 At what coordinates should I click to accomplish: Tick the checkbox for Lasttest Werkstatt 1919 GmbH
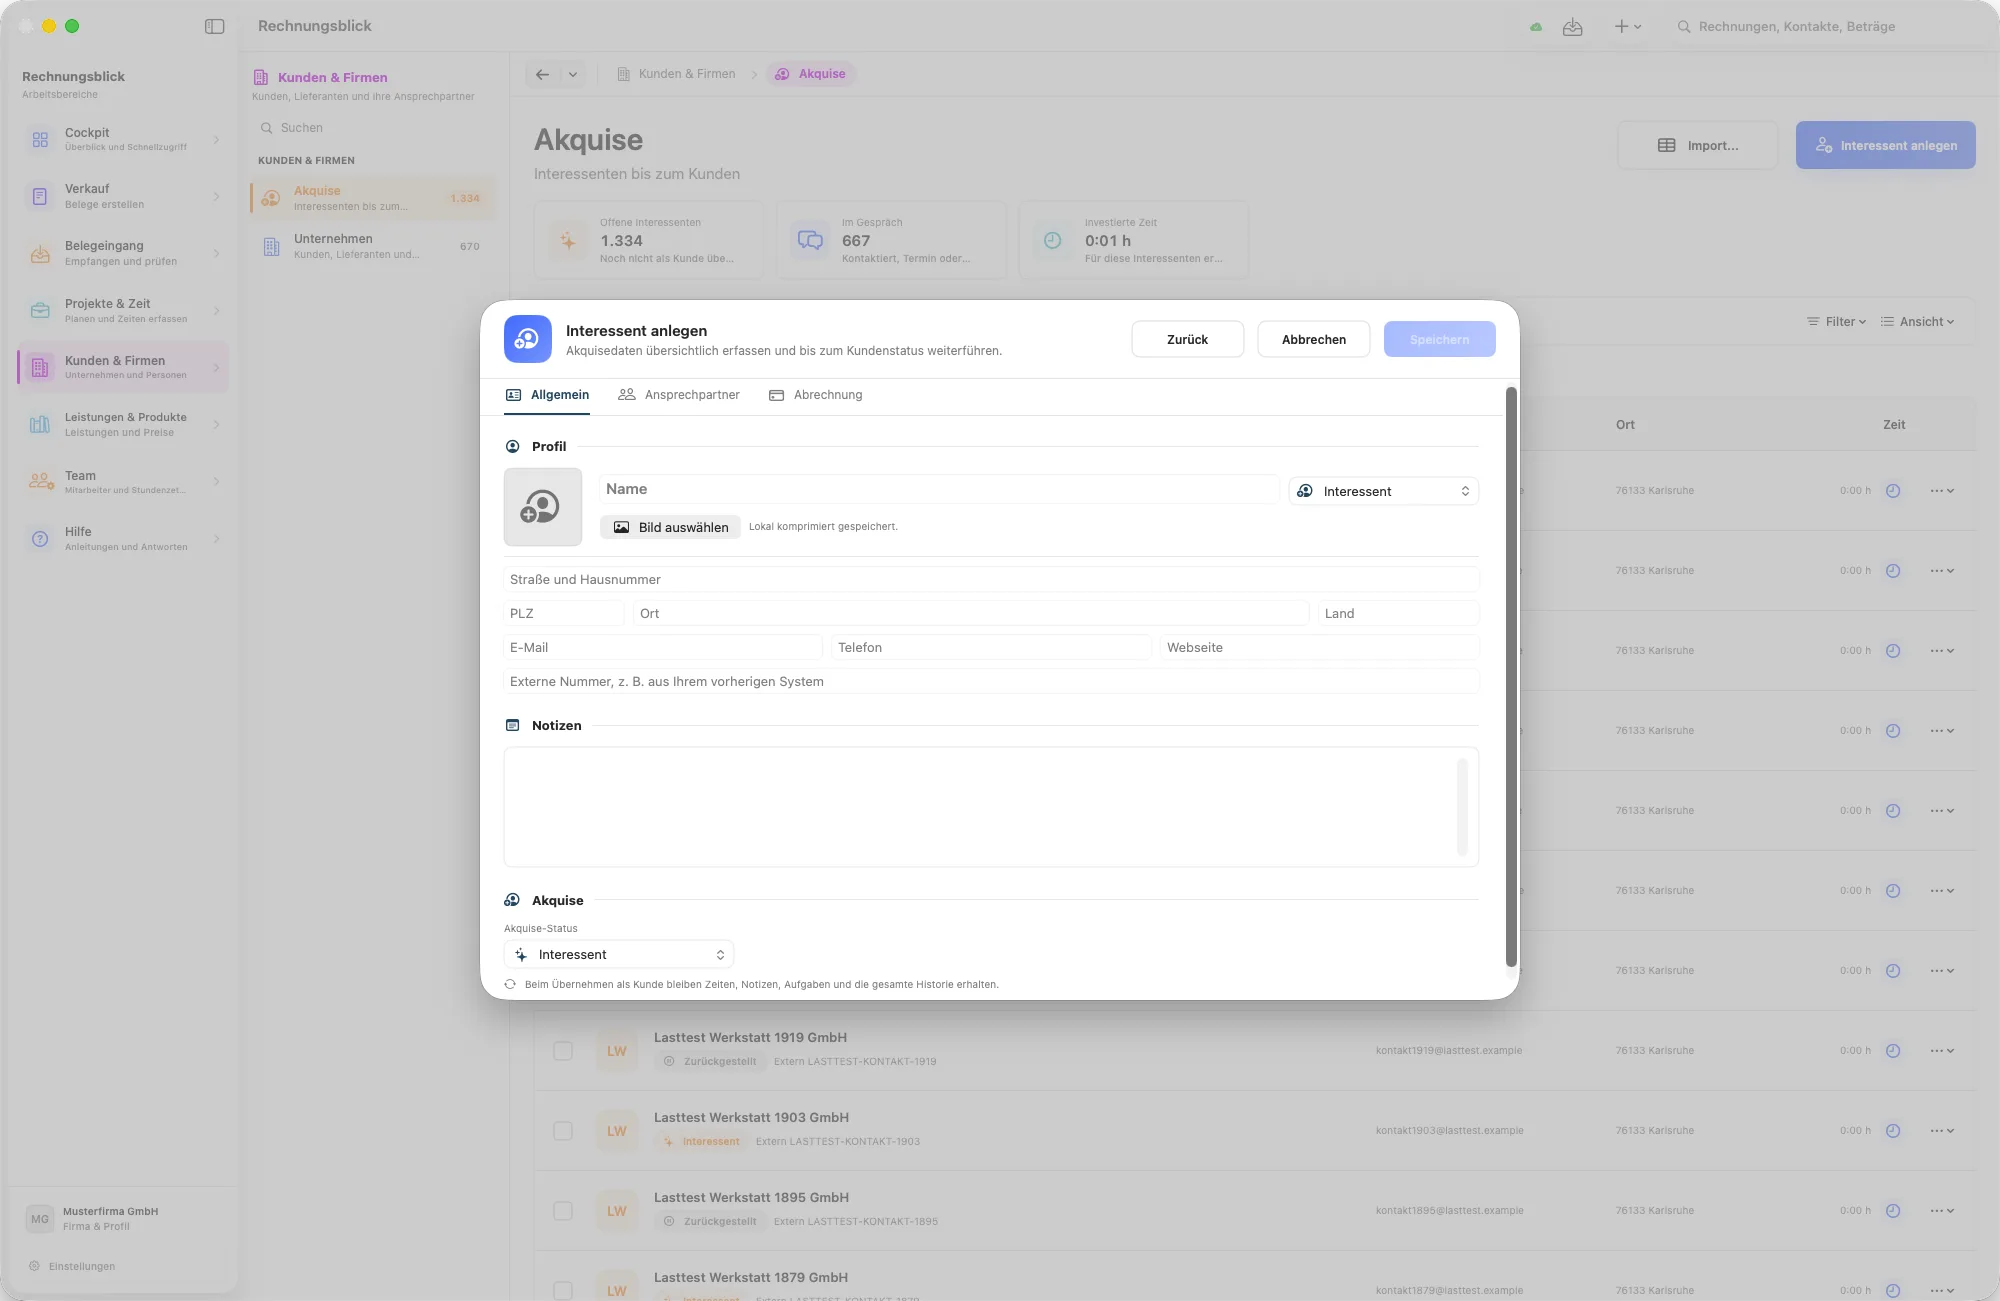pyautogui.click(x=563, y=1051)
